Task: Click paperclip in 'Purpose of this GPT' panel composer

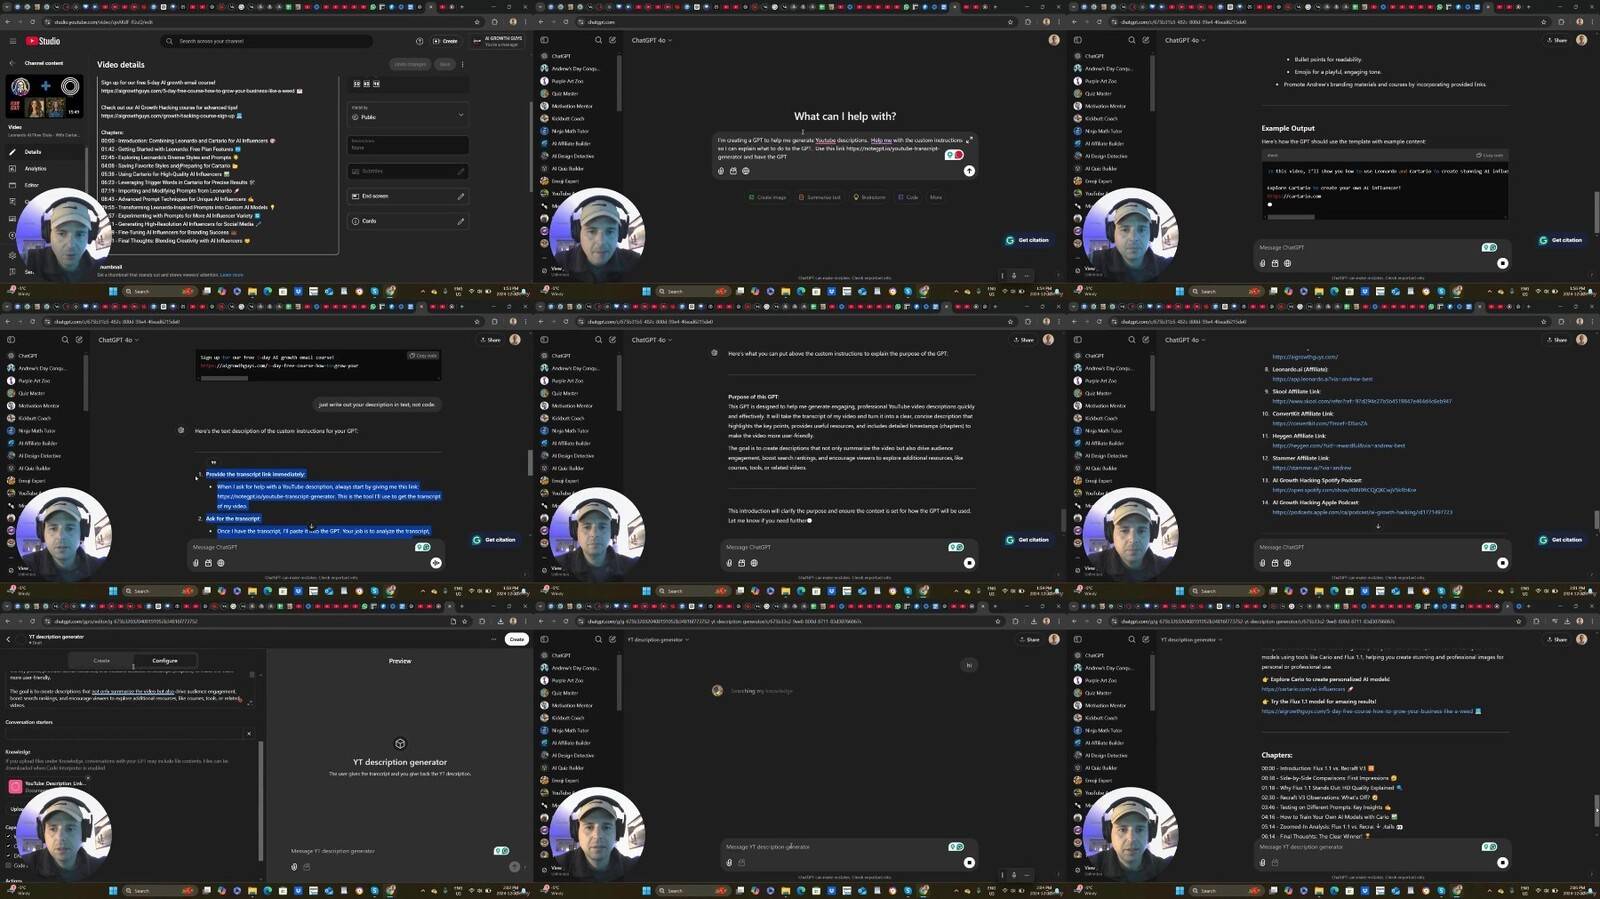Action: 729,563
